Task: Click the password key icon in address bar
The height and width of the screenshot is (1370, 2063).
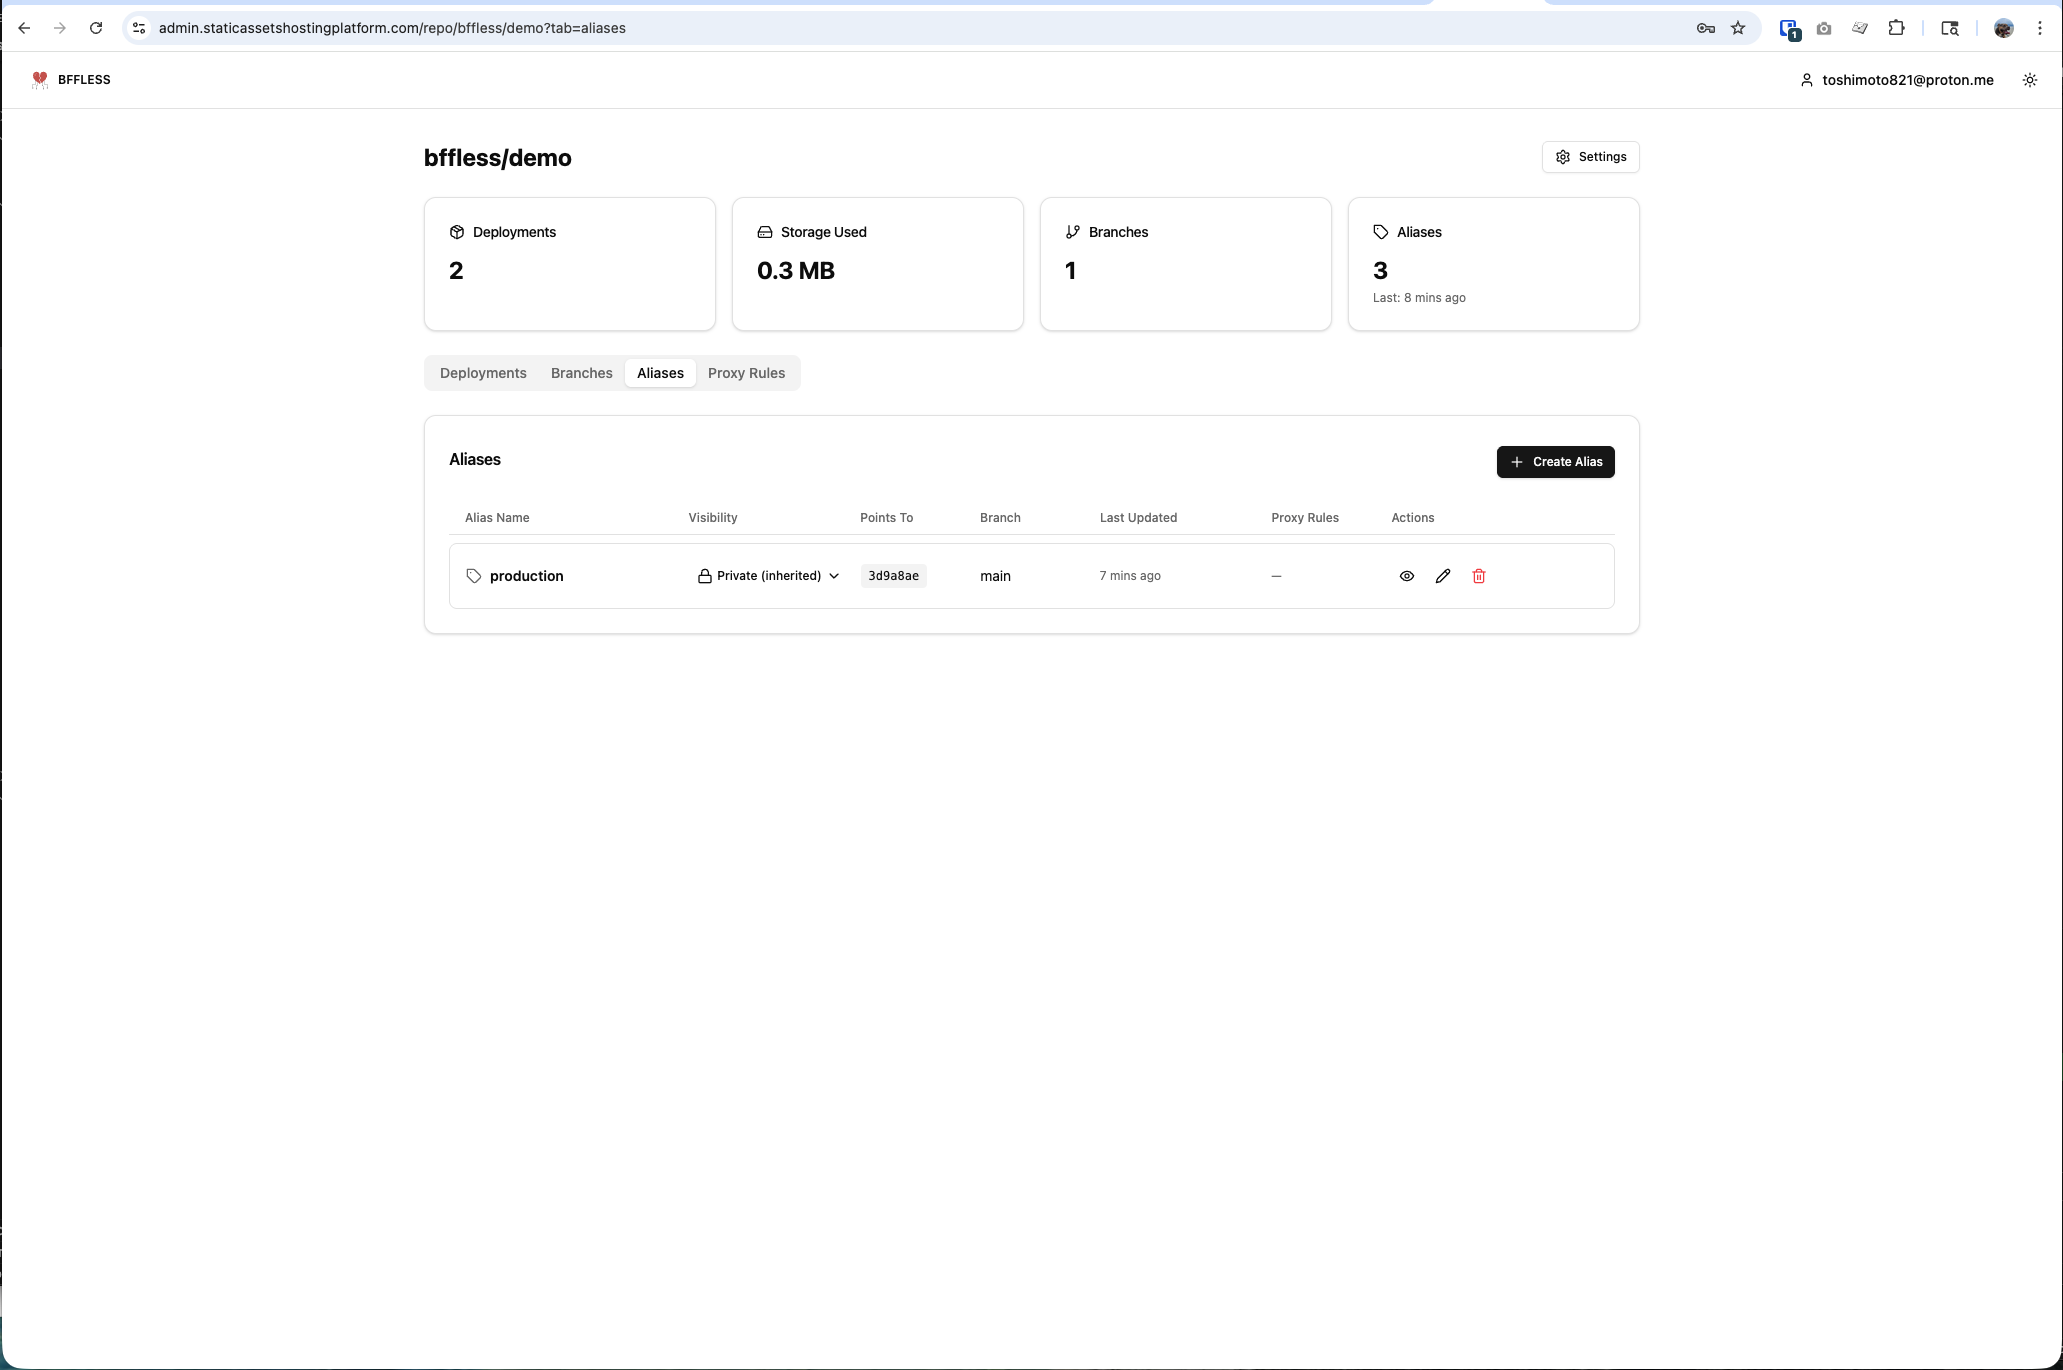Action: 1705,28
